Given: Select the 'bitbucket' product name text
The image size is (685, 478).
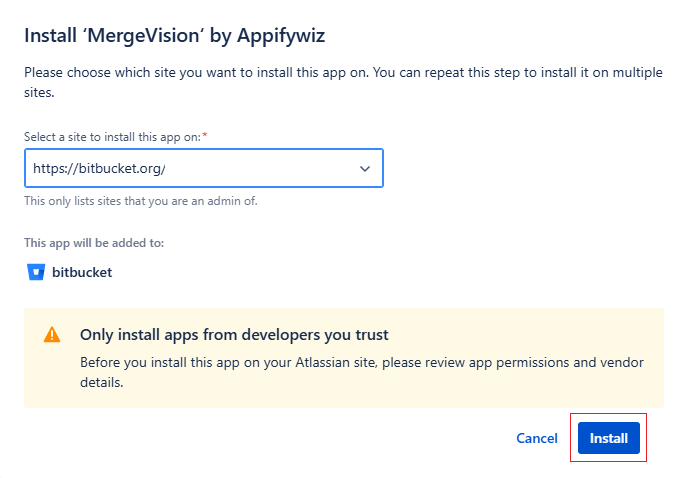Looking at the screenshot, I should point(82,272).
